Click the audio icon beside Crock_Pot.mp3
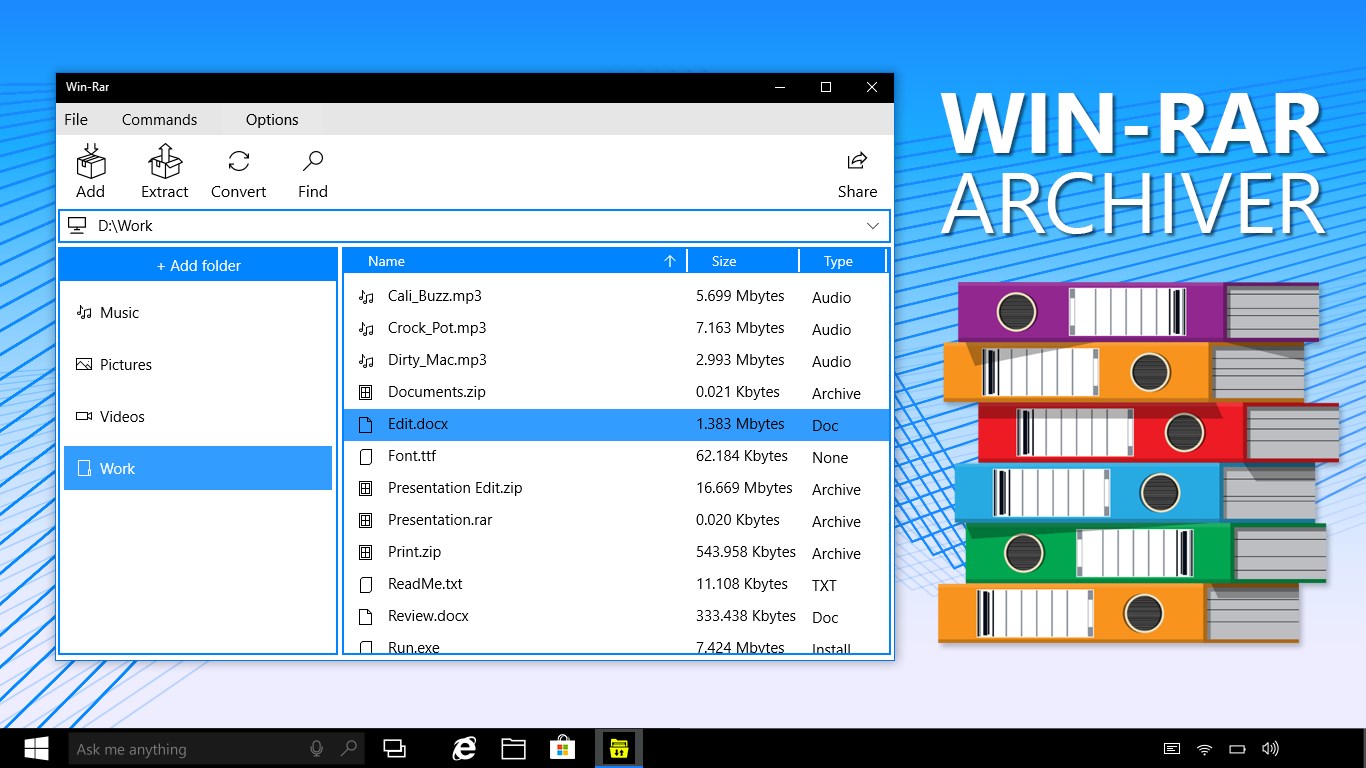This screenshot has height=768, width=1366. coord(366,328)
